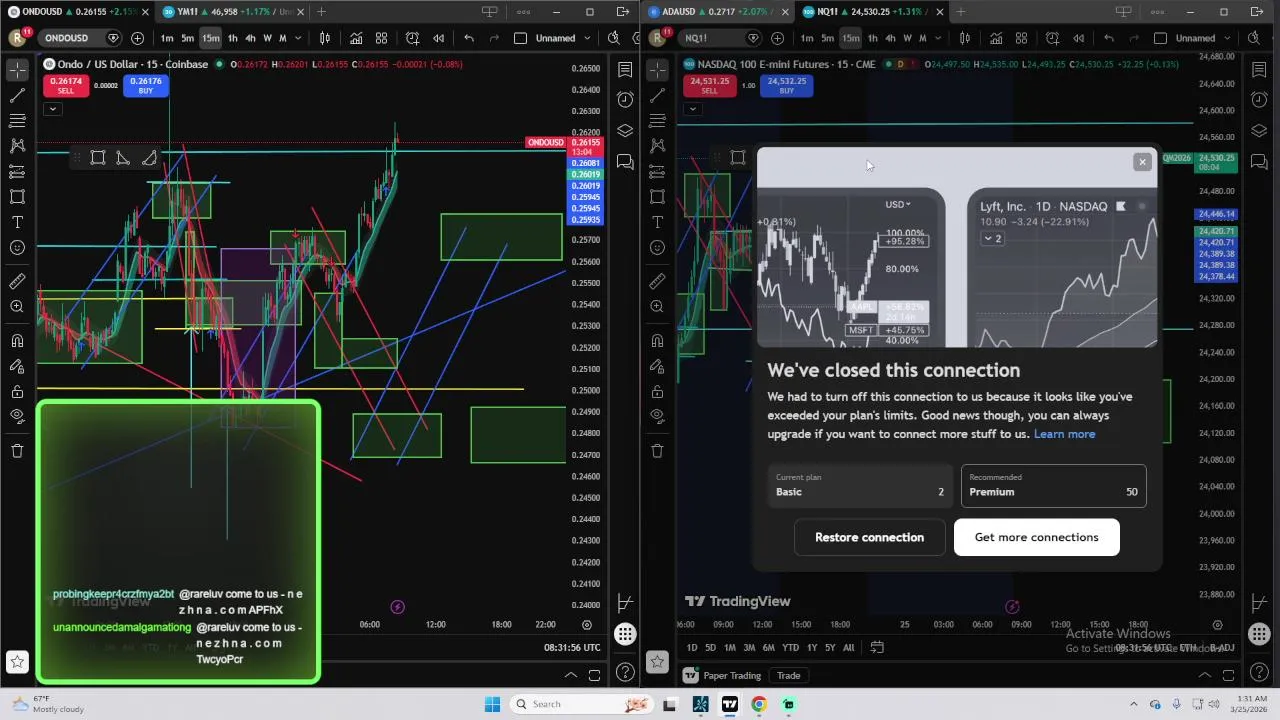
Task: Select 1m timeframe in left window
Action: click(x=167, y=38)
